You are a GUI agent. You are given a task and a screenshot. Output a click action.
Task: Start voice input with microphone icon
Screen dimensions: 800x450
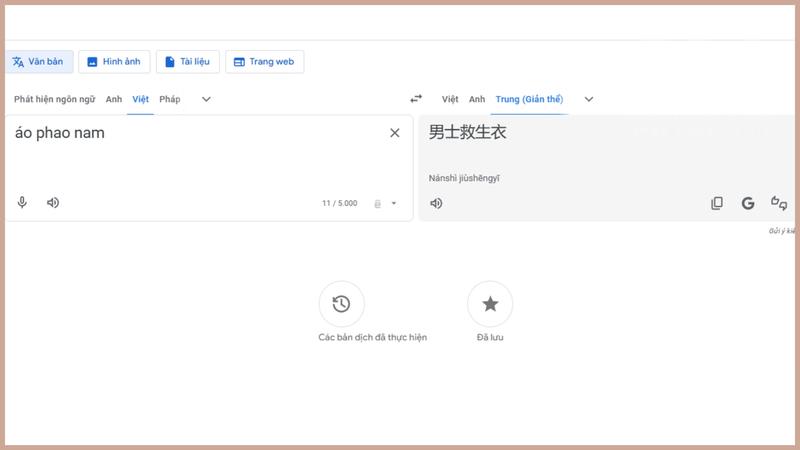[x=22, y=203]
